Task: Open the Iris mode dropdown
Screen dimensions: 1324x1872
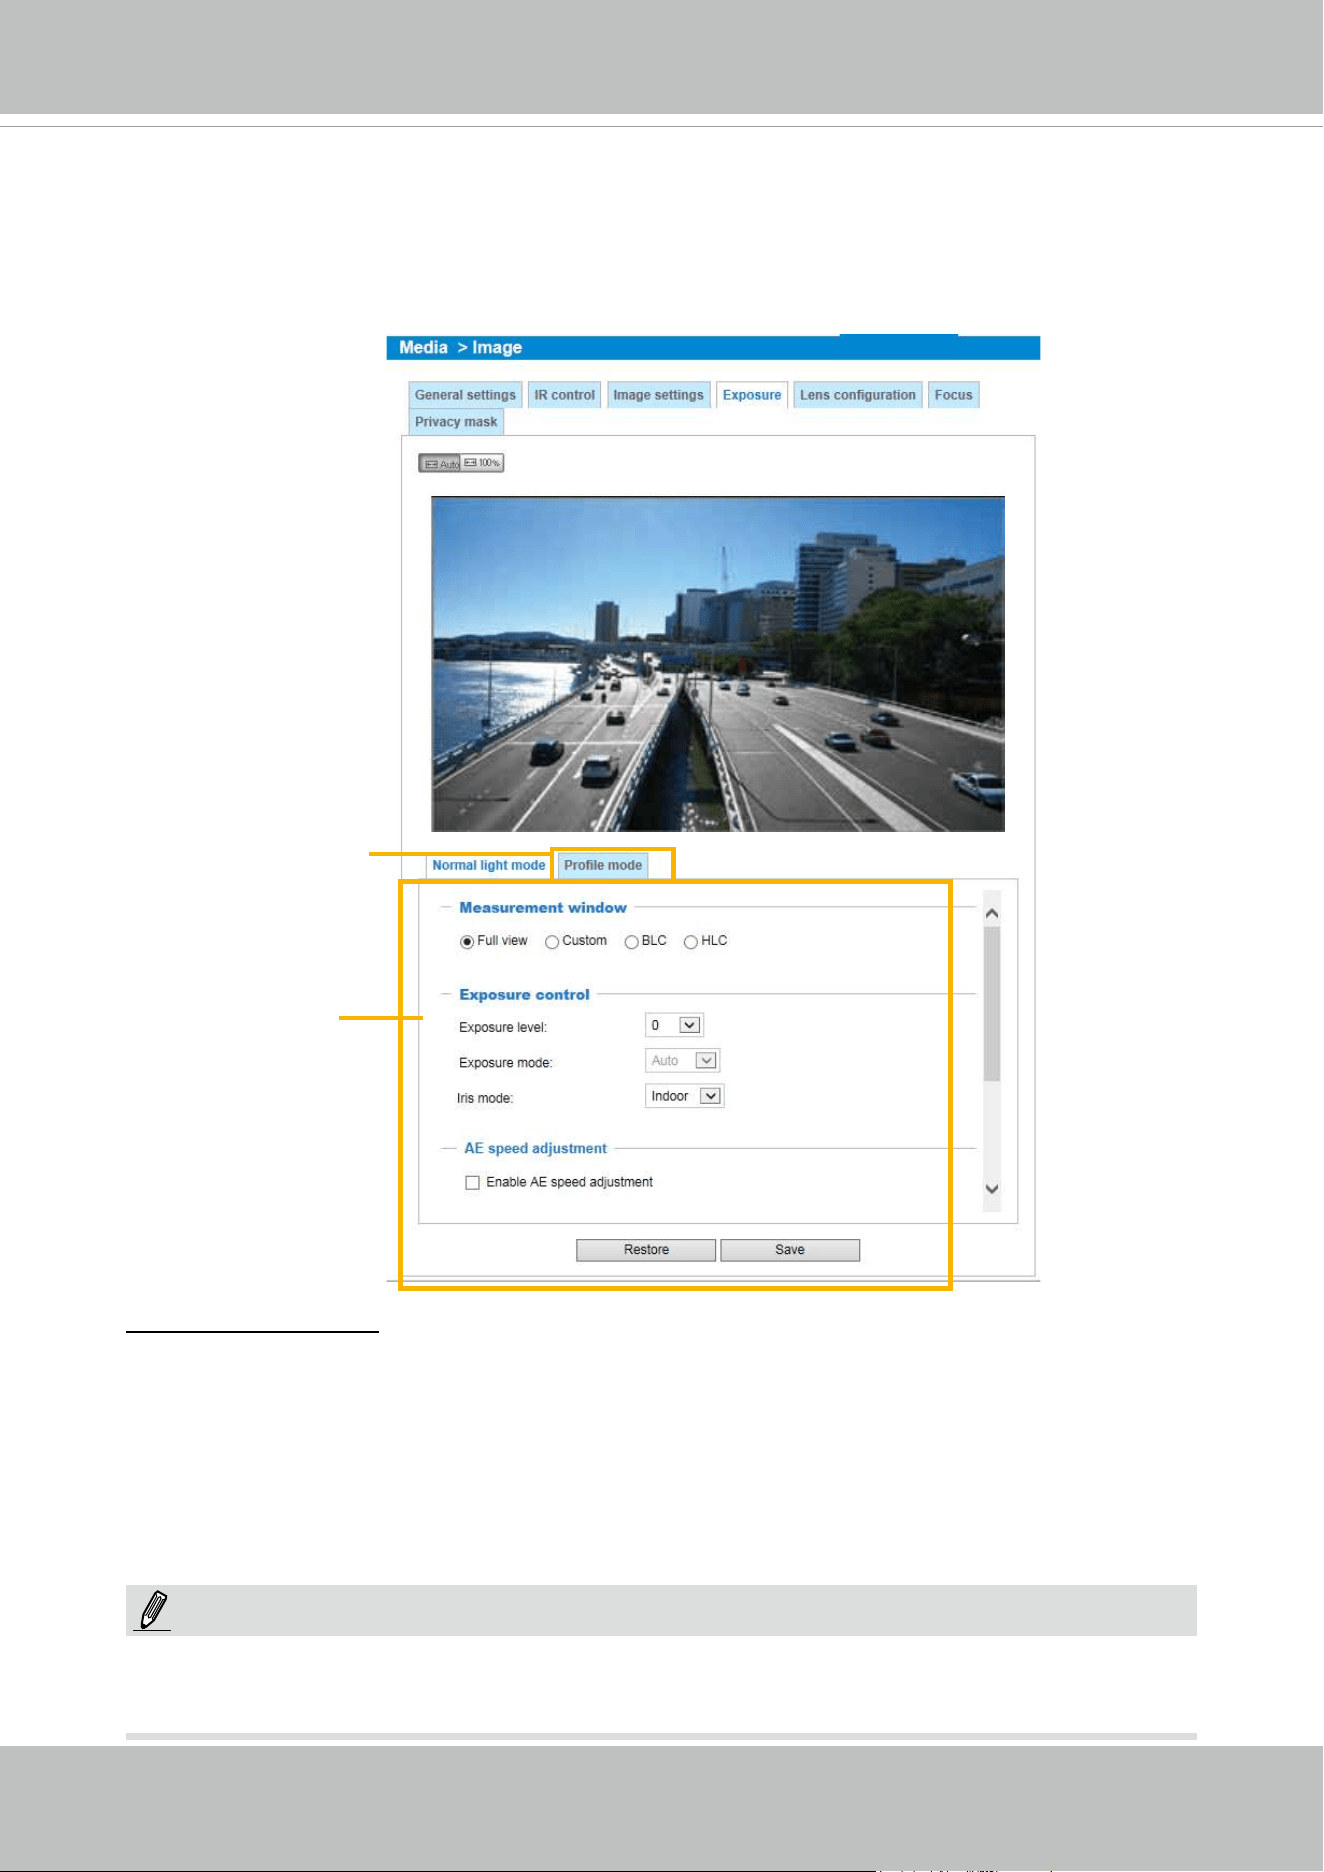Action: pos(685,1097)
